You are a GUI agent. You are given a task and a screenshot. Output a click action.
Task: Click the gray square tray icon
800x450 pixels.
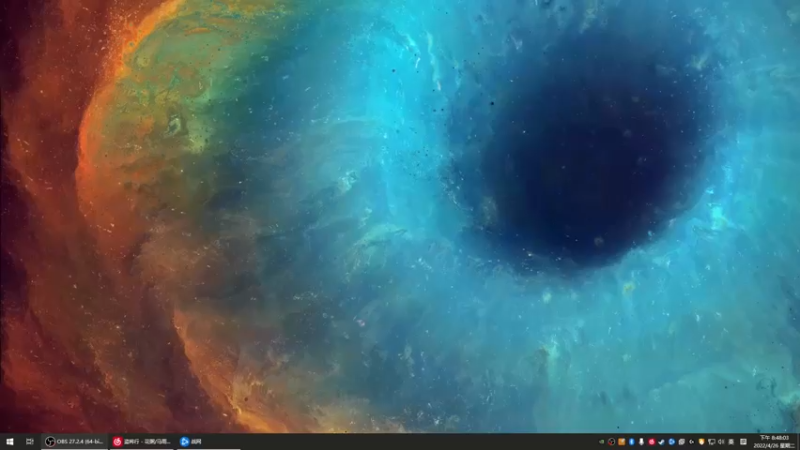pos(682,442)
